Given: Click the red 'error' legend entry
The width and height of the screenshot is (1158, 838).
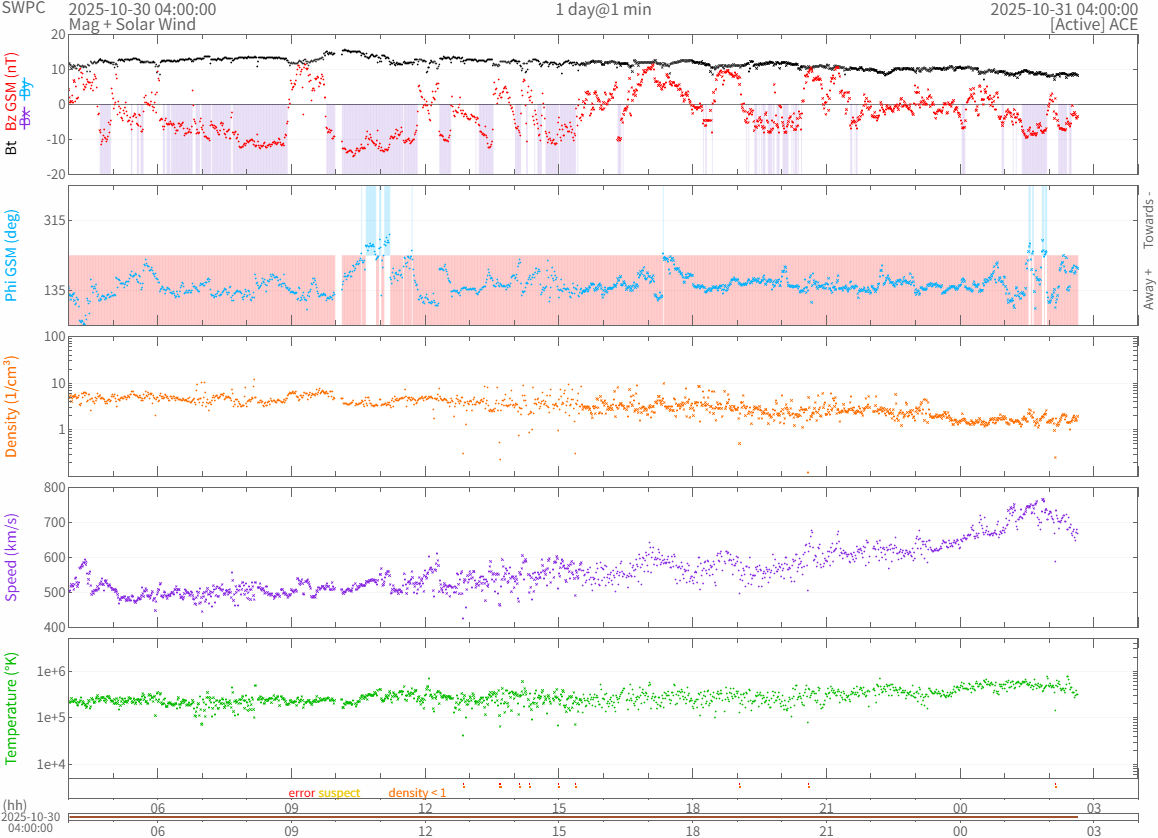Looking at the screenshot, I should [301, 793].
